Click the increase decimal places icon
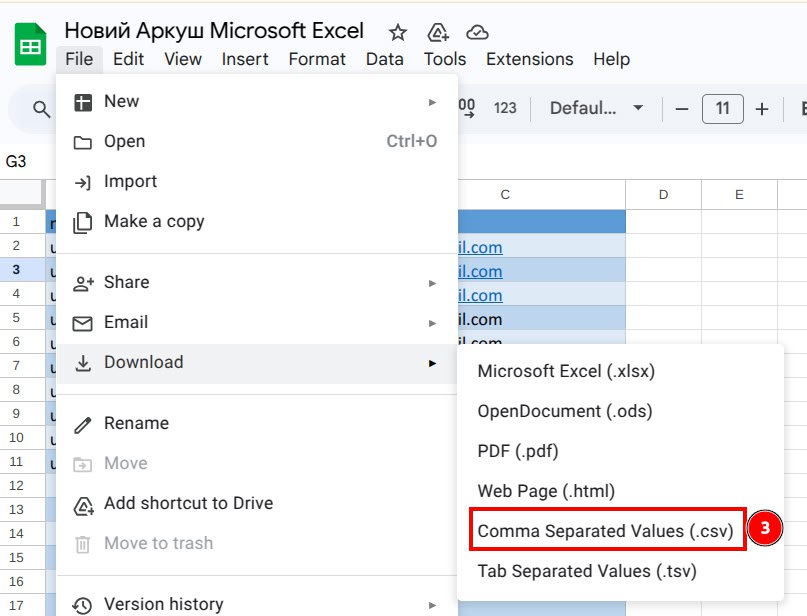This screenshot has height=616, width=807. point(466,108)
